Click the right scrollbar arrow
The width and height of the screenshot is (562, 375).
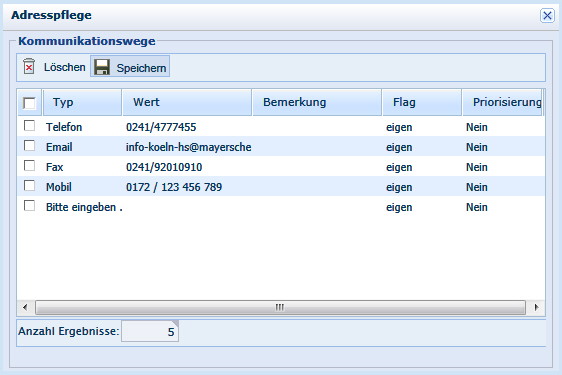pyautogui.click(x=536, y=307)
